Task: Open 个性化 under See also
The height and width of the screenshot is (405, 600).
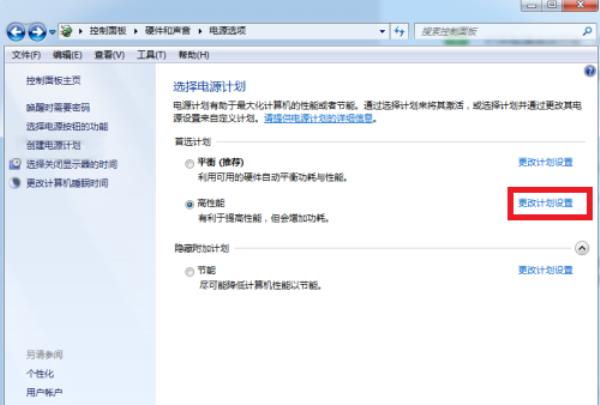Action: tap(40, 374)
